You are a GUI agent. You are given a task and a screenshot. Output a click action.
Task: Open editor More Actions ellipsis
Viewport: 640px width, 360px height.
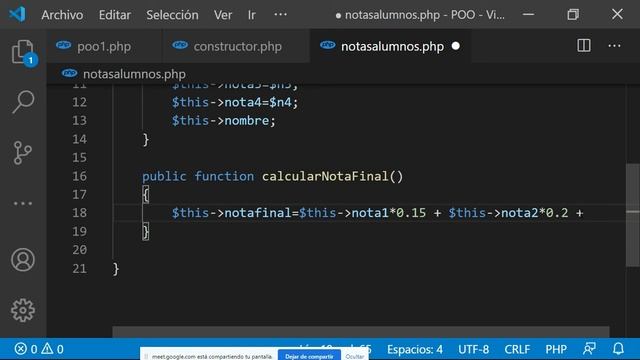pos(614,46)
